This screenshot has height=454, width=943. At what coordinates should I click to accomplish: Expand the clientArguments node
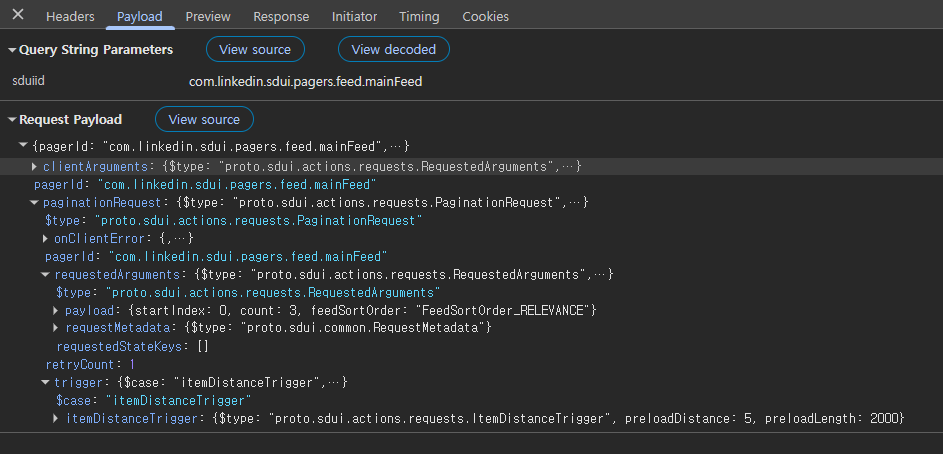tap(34, 167)
